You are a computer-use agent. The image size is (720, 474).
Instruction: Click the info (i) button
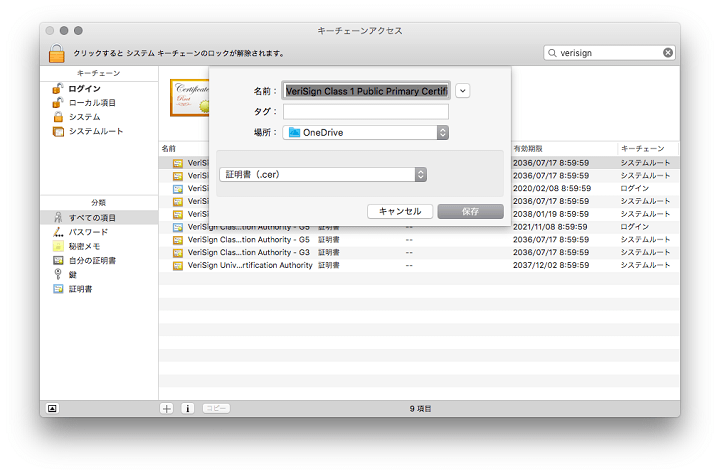point(187,408)
